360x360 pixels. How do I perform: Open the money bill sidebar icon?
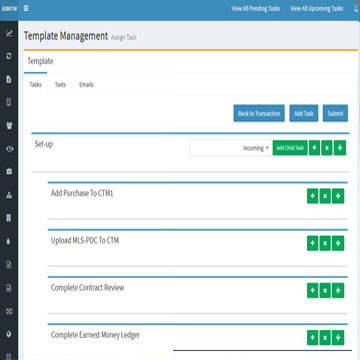click(9, 311)
